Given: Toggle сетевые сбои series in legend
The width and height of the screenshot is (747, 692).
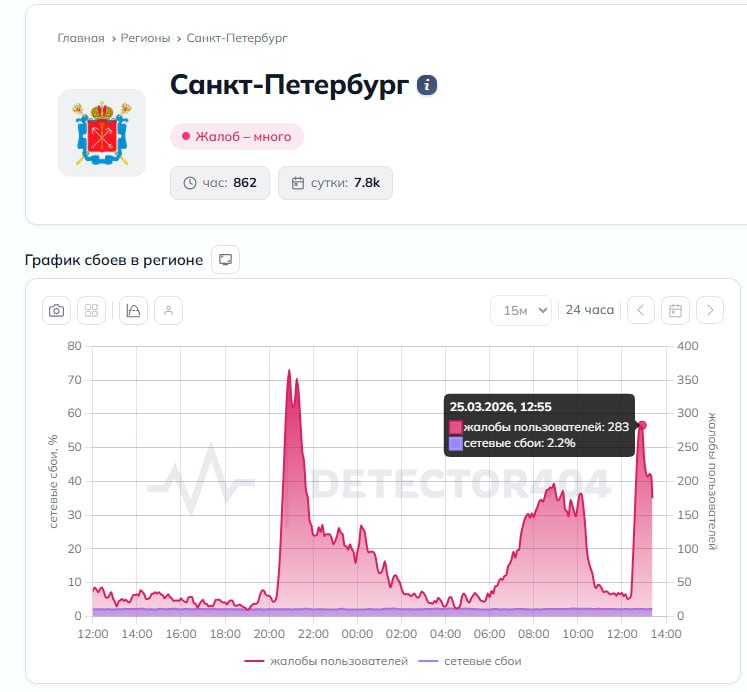Looking at the screenshot, I should tap(470, 661).
